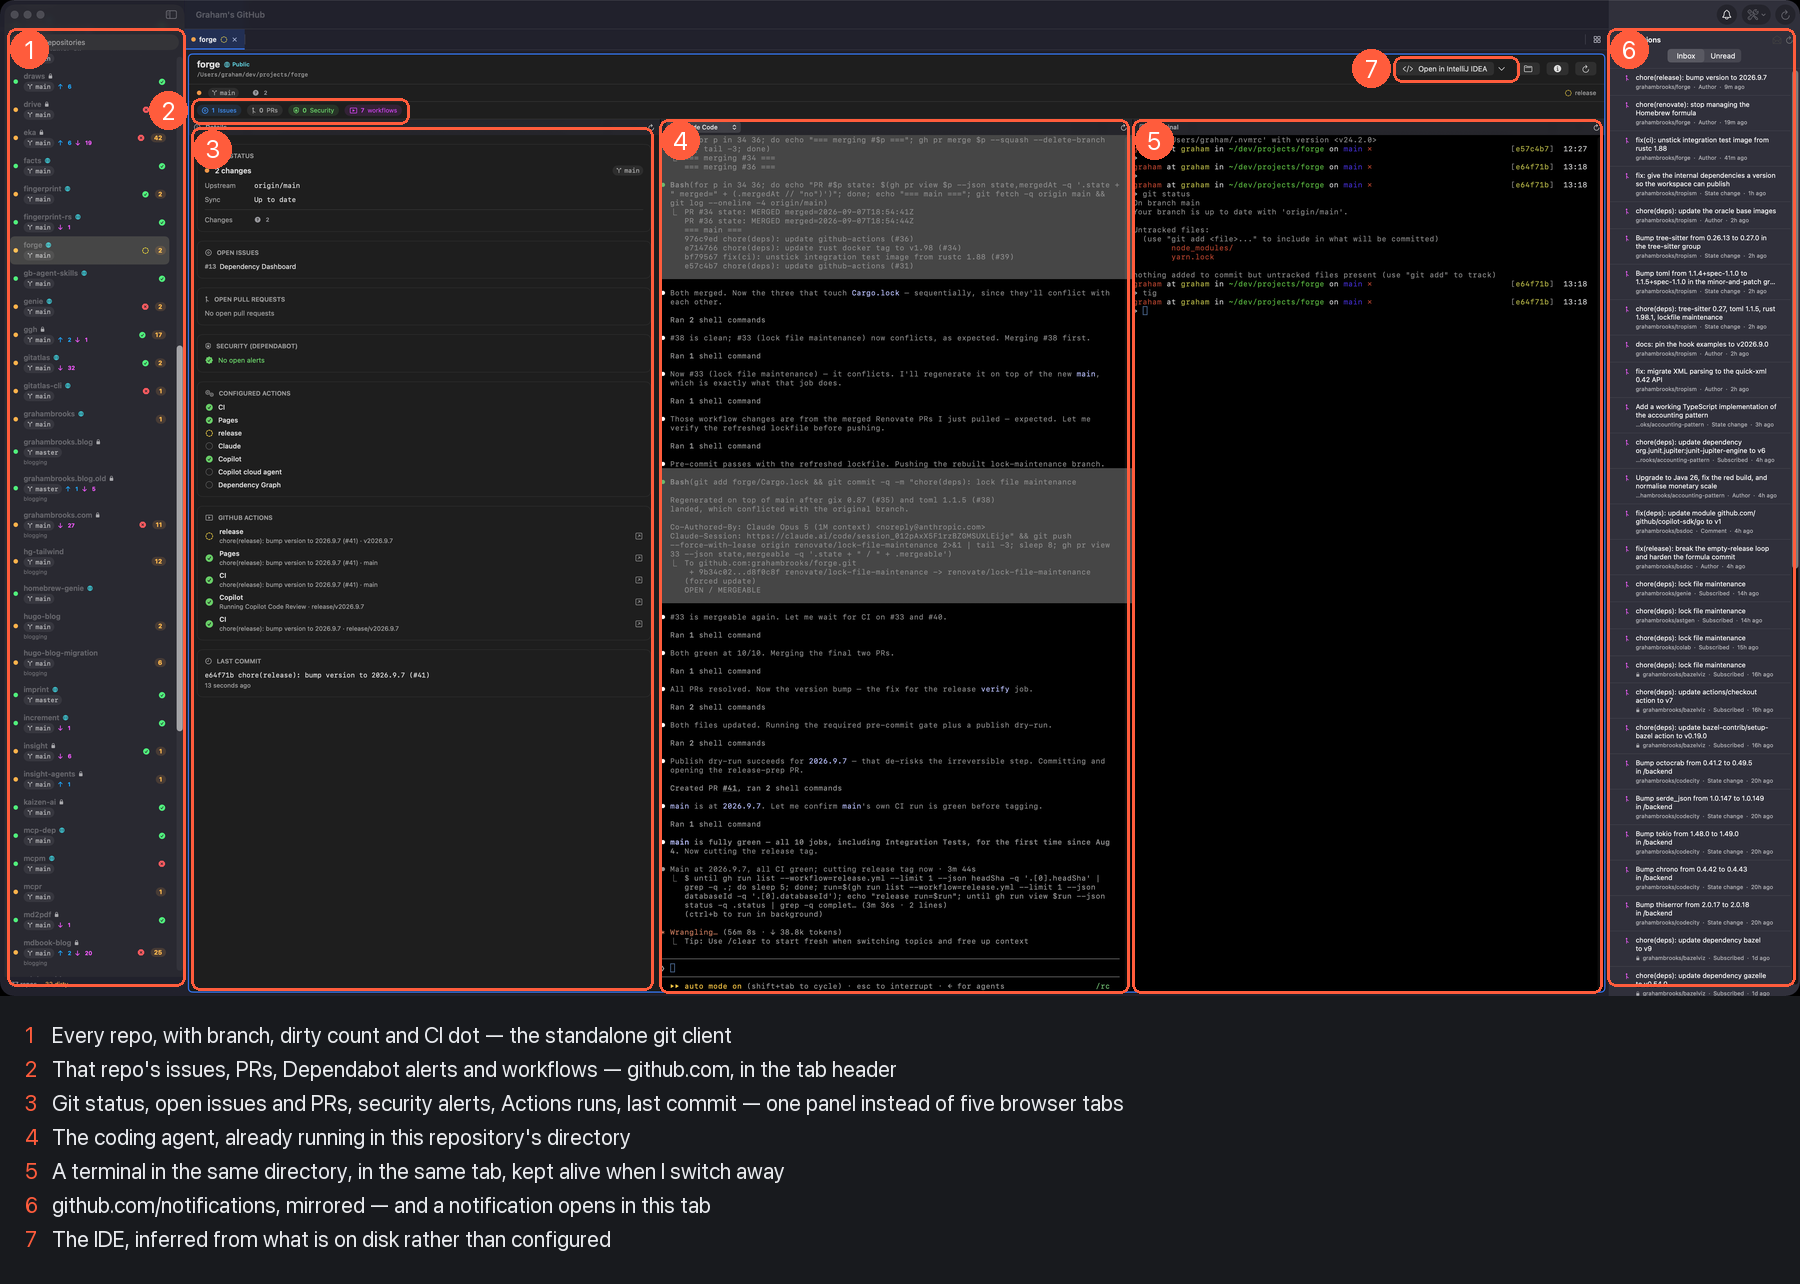Select the grahambrooks.com repository
The width and height of the screenshot is (1800, 1284).
coord(90,524)
